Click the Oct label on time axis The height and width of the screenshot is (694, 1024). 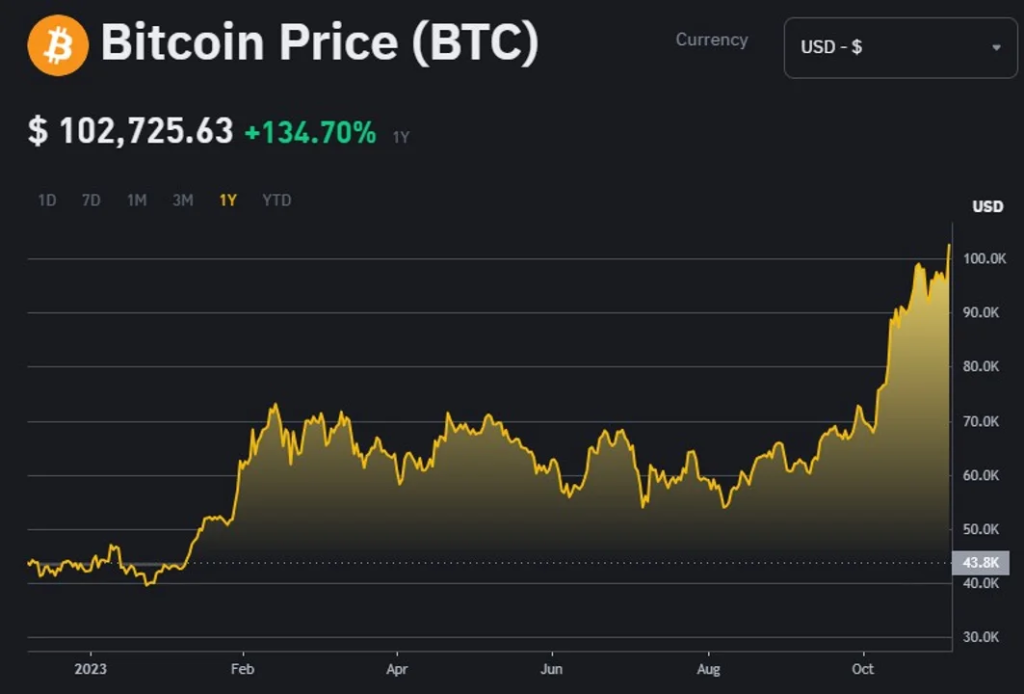click(862, 667)
